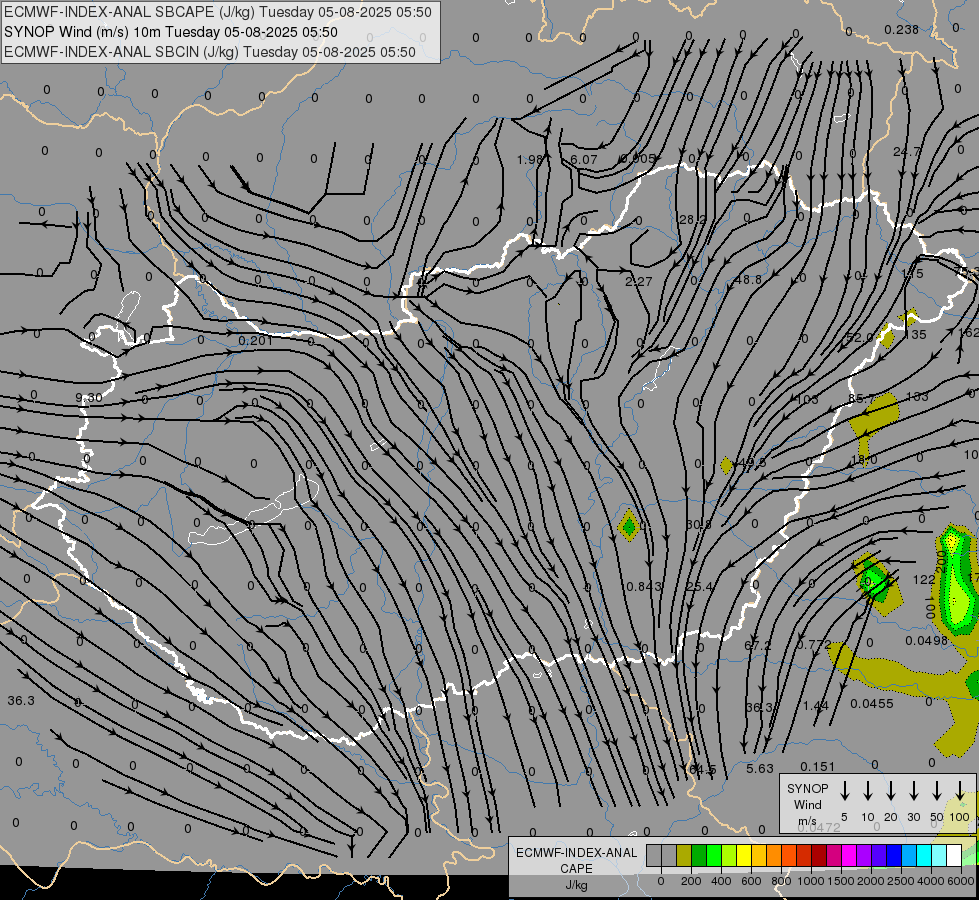Click the SYNOP Wind 10m header line
979x900 pixels.
point(170,32)
